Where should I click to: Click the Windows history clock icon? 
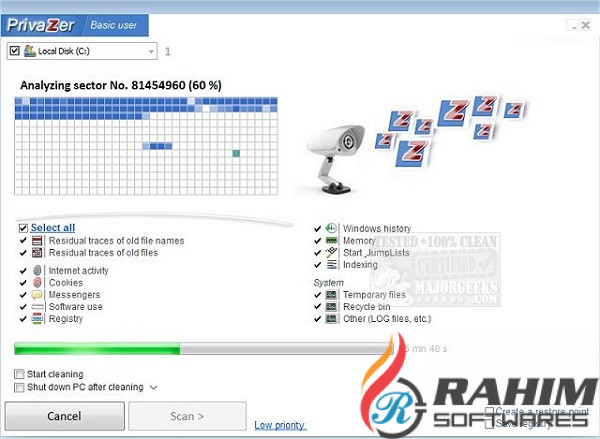[331, 228]
